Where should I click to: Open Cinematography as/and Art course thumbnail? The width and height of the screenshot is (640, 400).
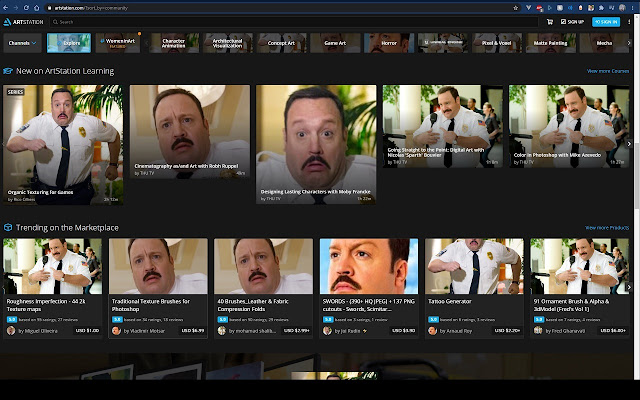click(x=190, y=131)
